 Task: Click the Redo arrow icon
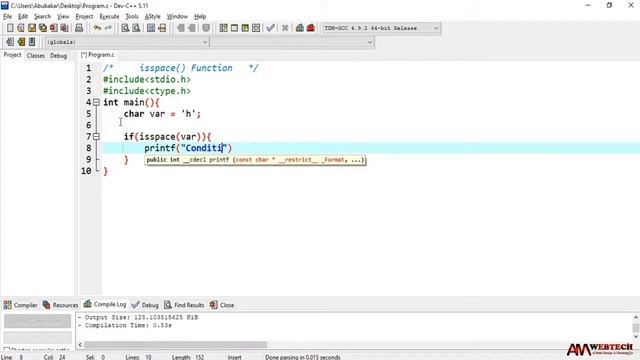(108, 28)
